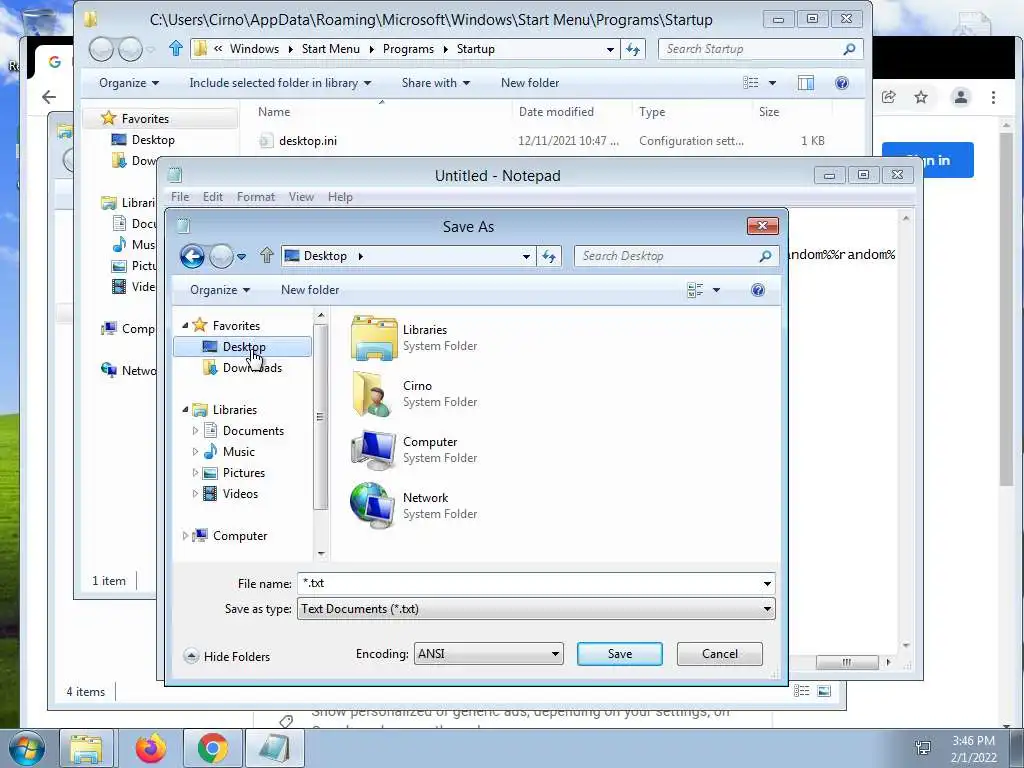Open Notepad Help menu
Screen dimensions: 1024x768
(340, 197)
